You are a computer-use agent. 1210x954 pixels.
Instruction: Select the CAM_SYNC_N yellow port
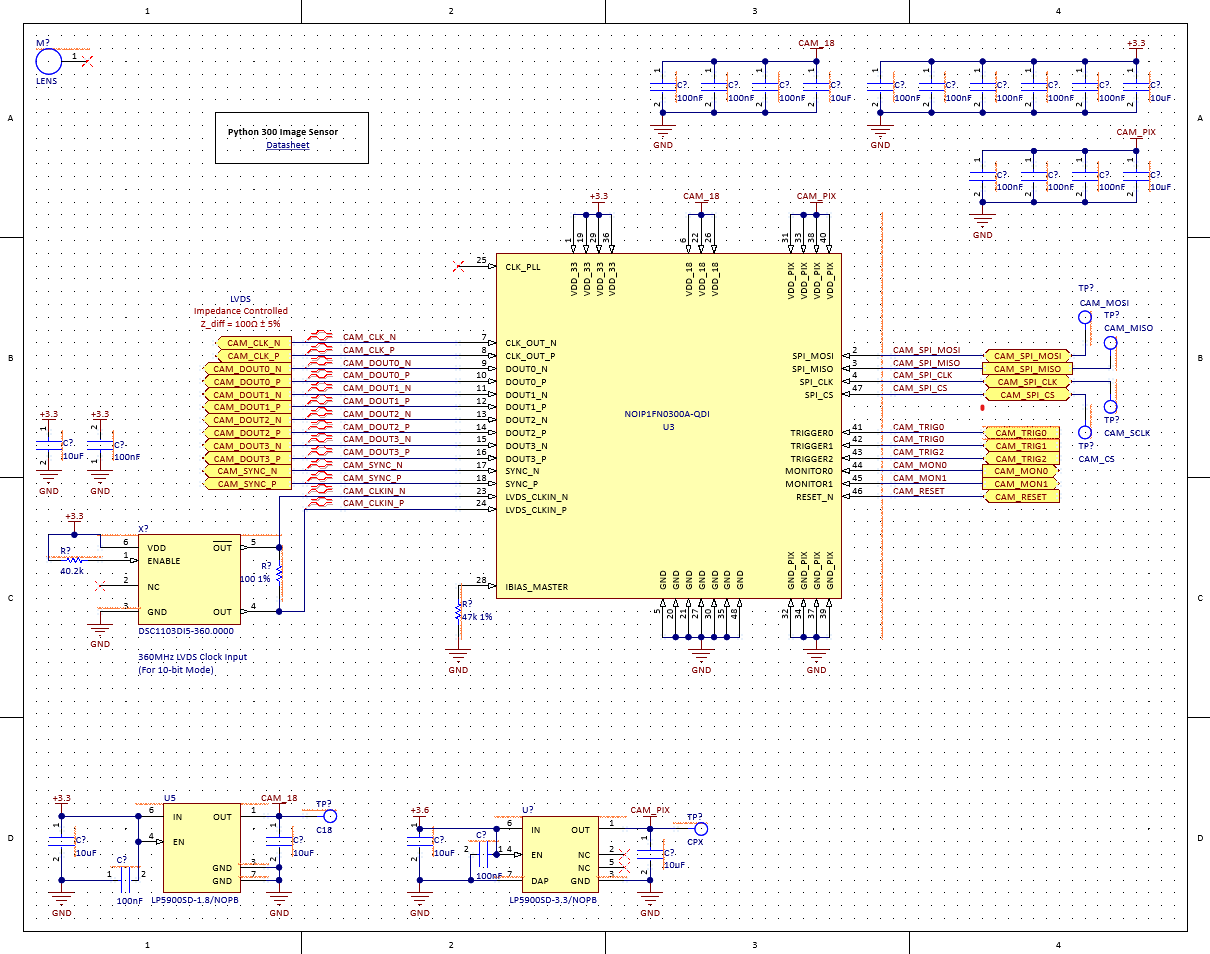tap(246, 471)
